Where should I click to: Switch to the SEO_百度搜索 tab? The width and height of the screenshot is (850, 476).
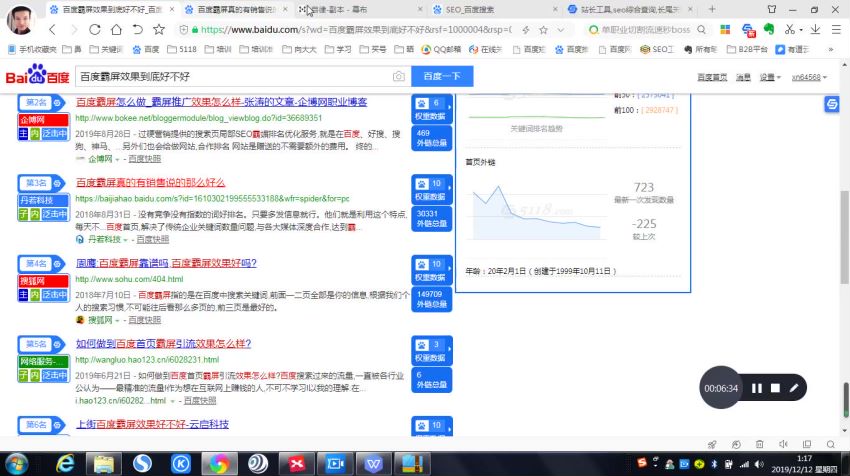[x=495, y=9]
